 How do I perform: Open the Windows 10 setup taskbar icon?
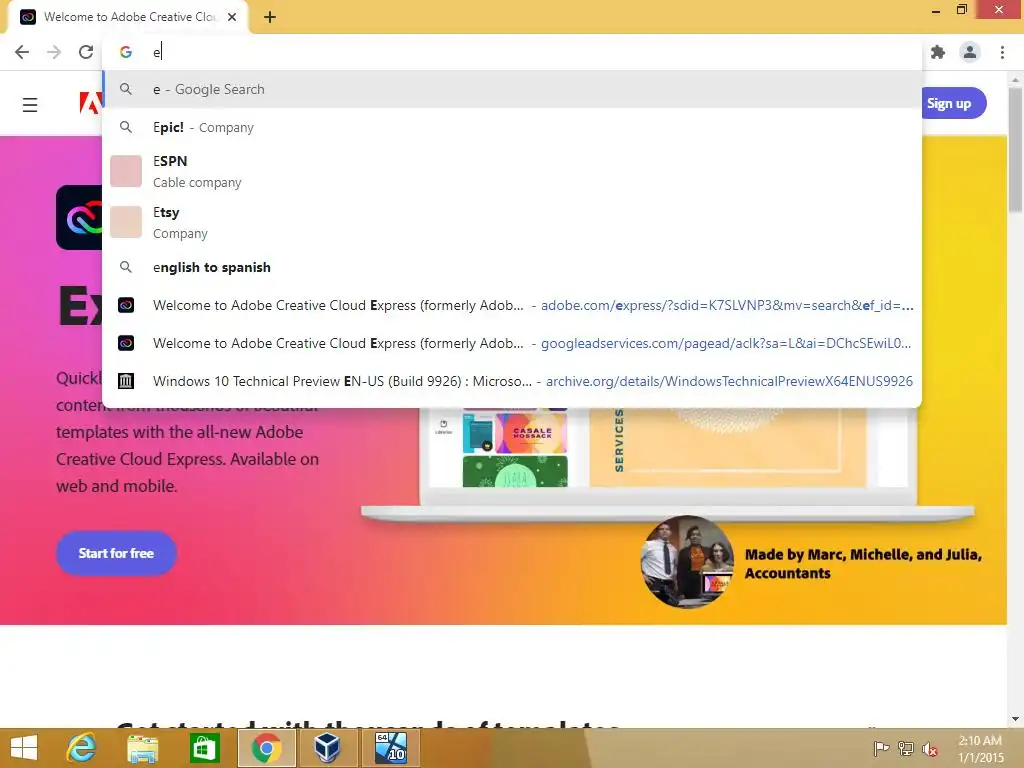coord(390,748)
